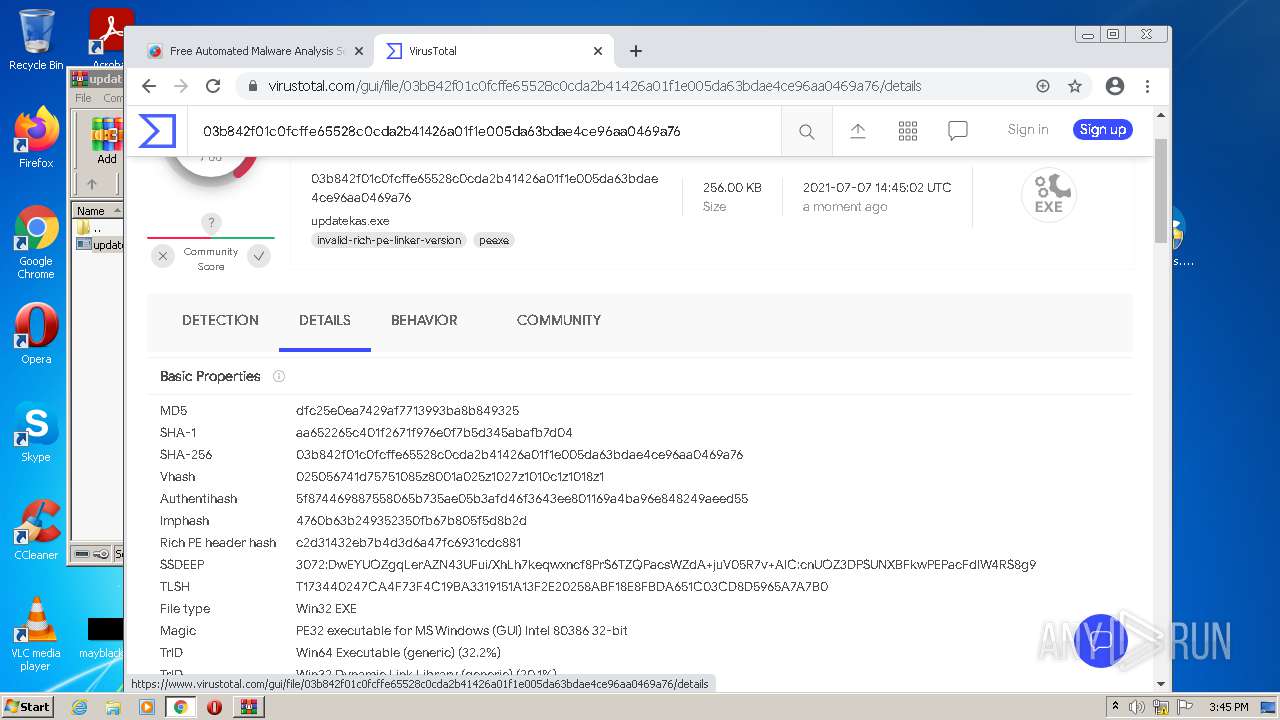Select the SHA-1 hash value
This screenshot has width=1280, height=720.
[434, 433]
